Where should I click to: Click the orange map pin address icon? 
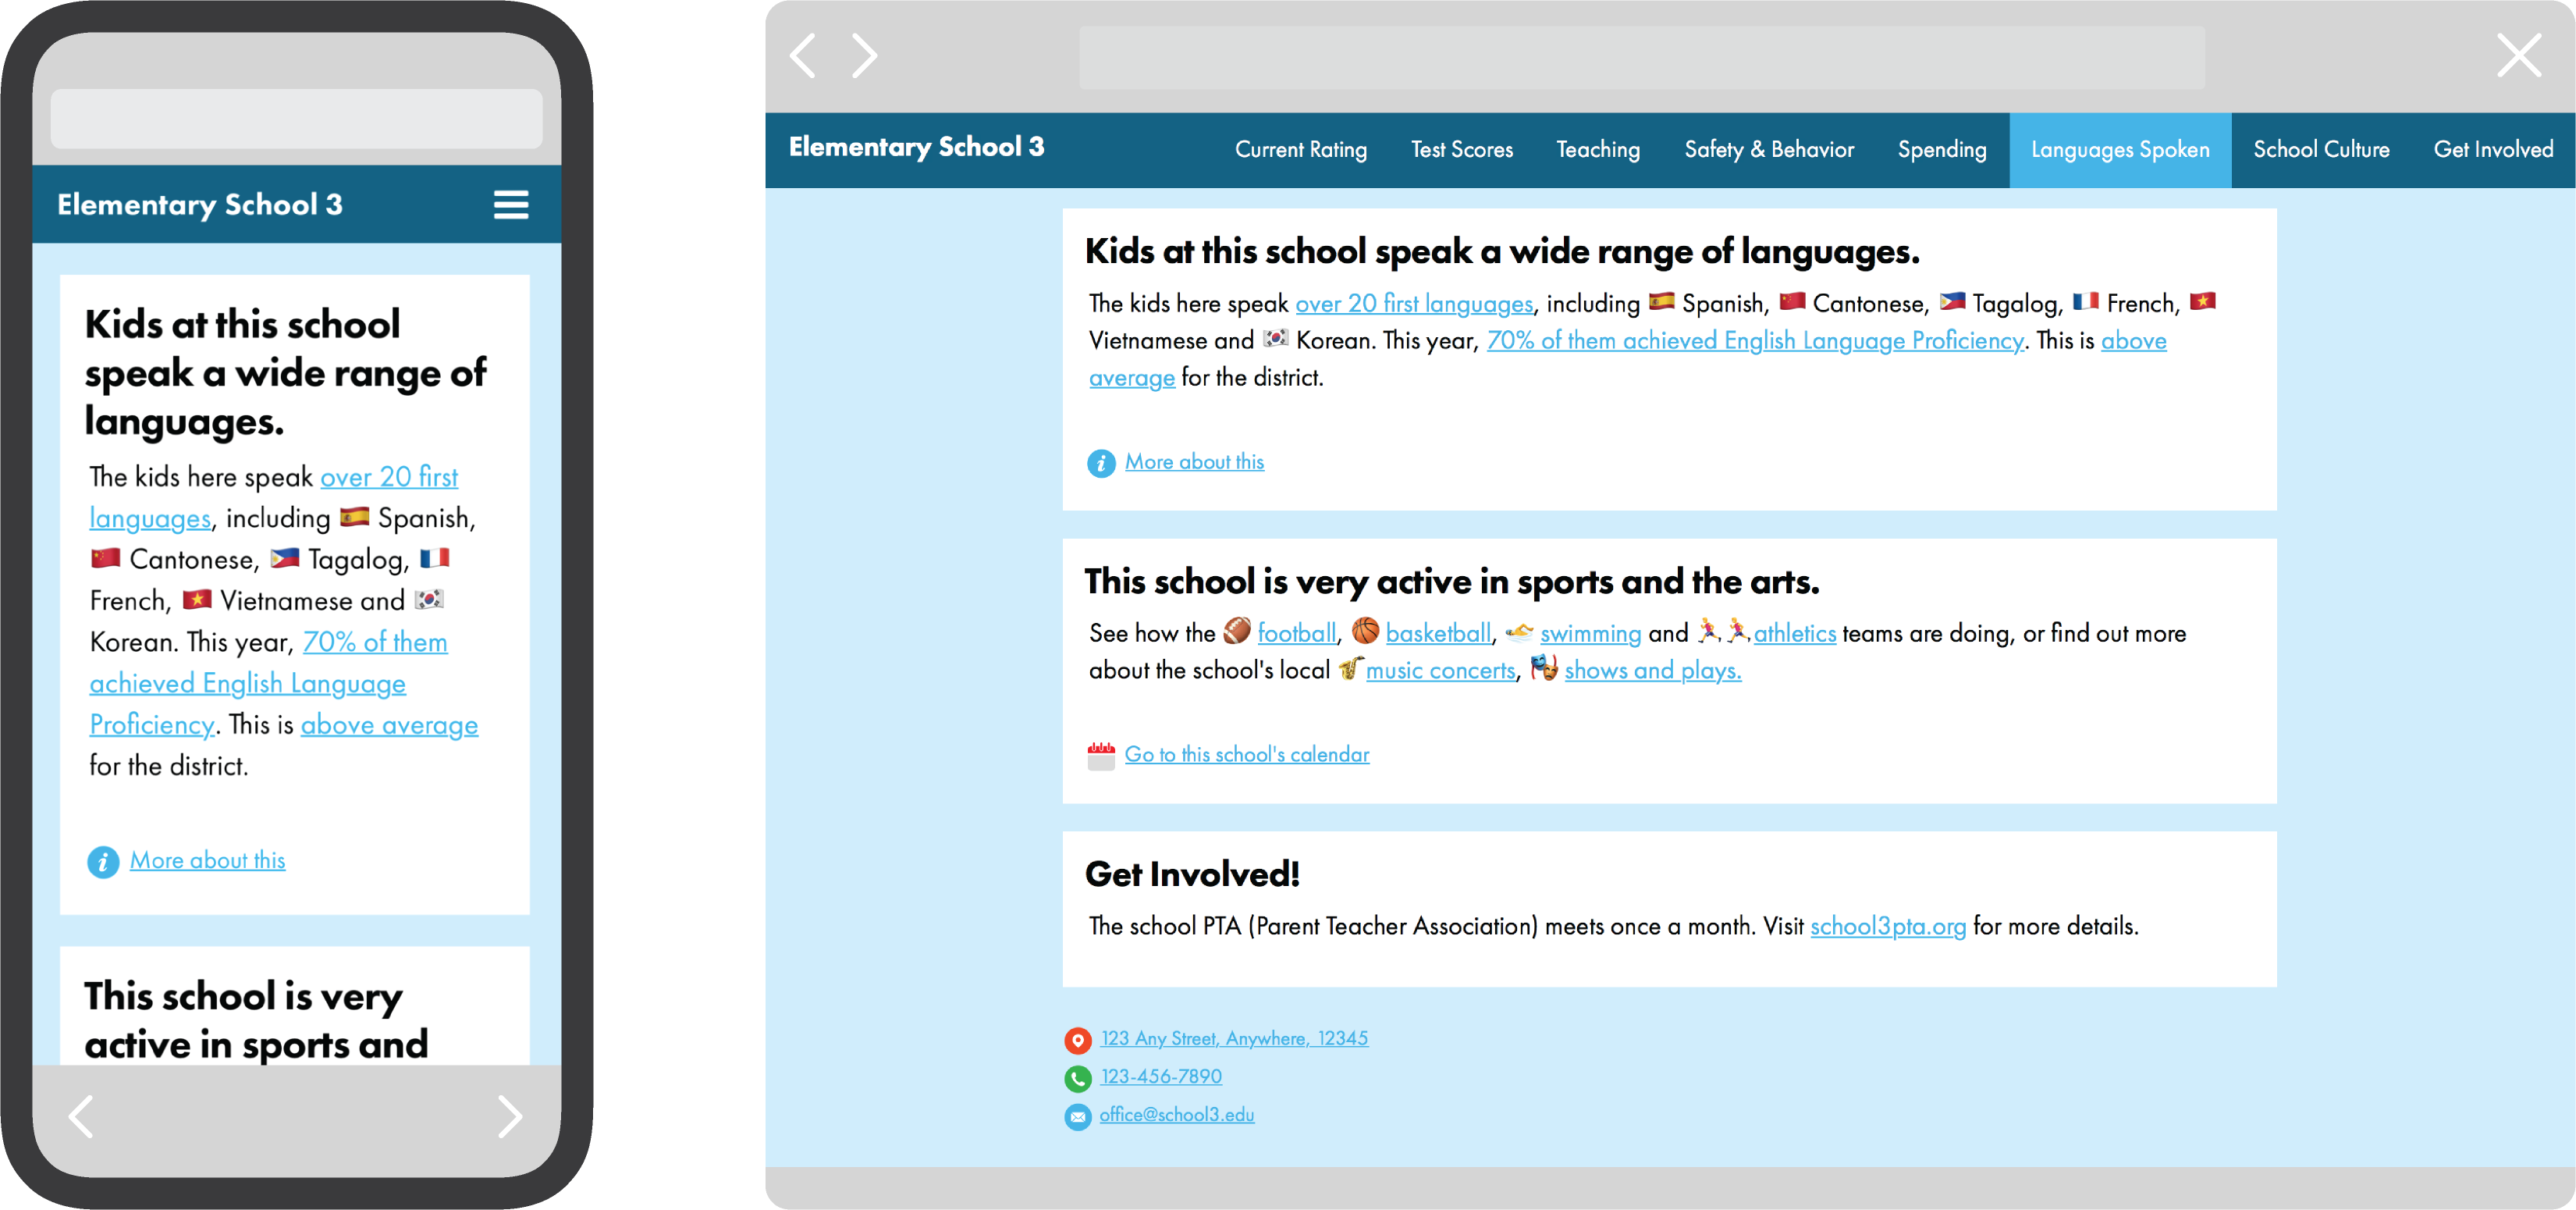[x=1077, y=1040]
